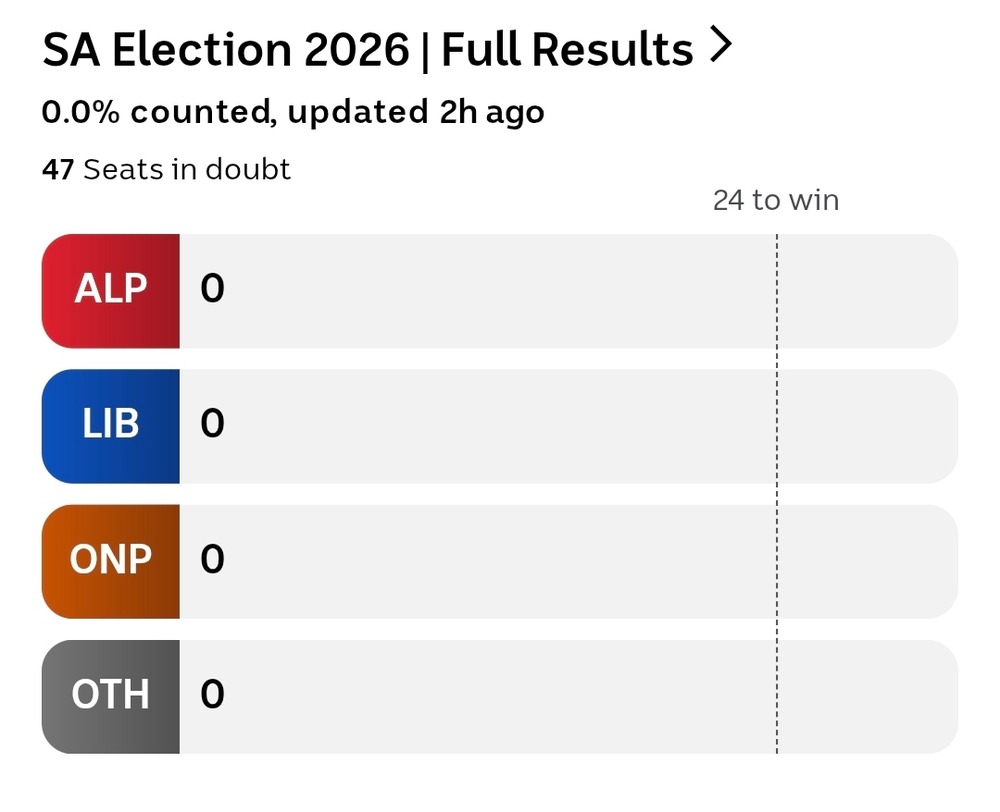Click the '24 to win' label
Viewport: 1000px width, 812px height.
coord(776,201)
